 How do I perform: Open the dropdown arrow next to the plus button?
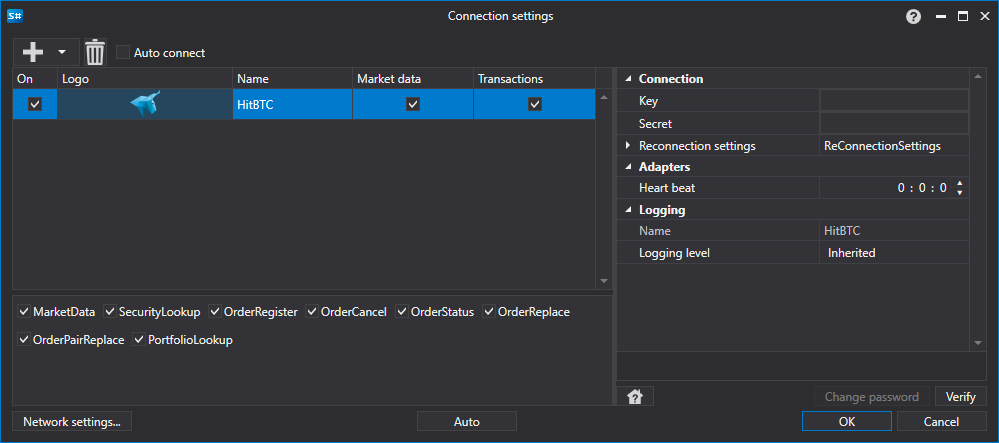coord(62,52)
